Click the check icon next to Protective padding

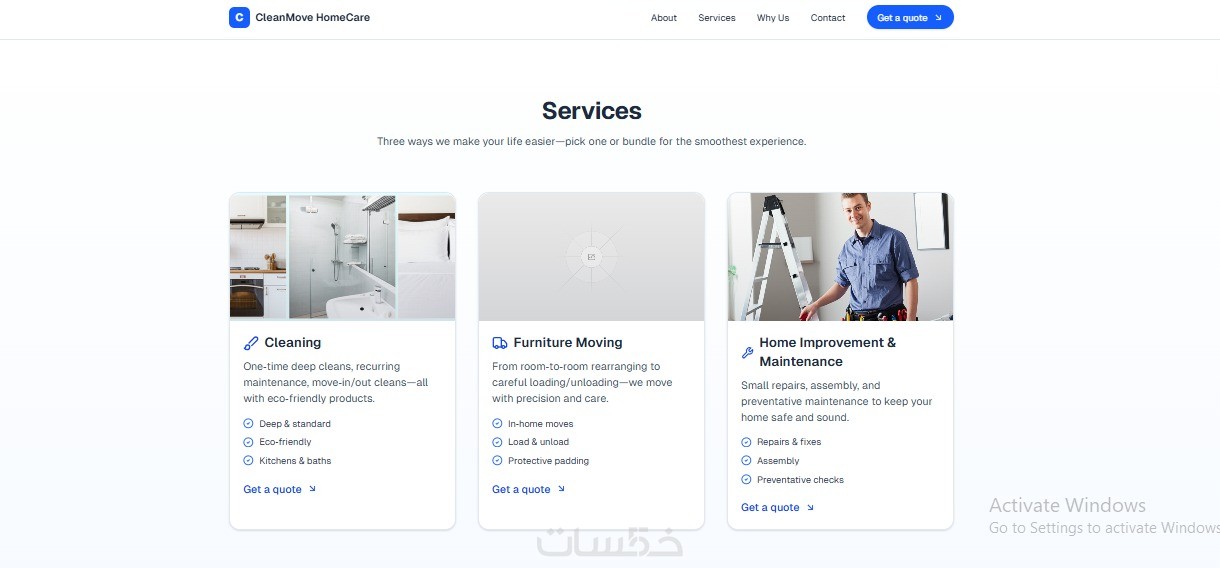(497, 461)
